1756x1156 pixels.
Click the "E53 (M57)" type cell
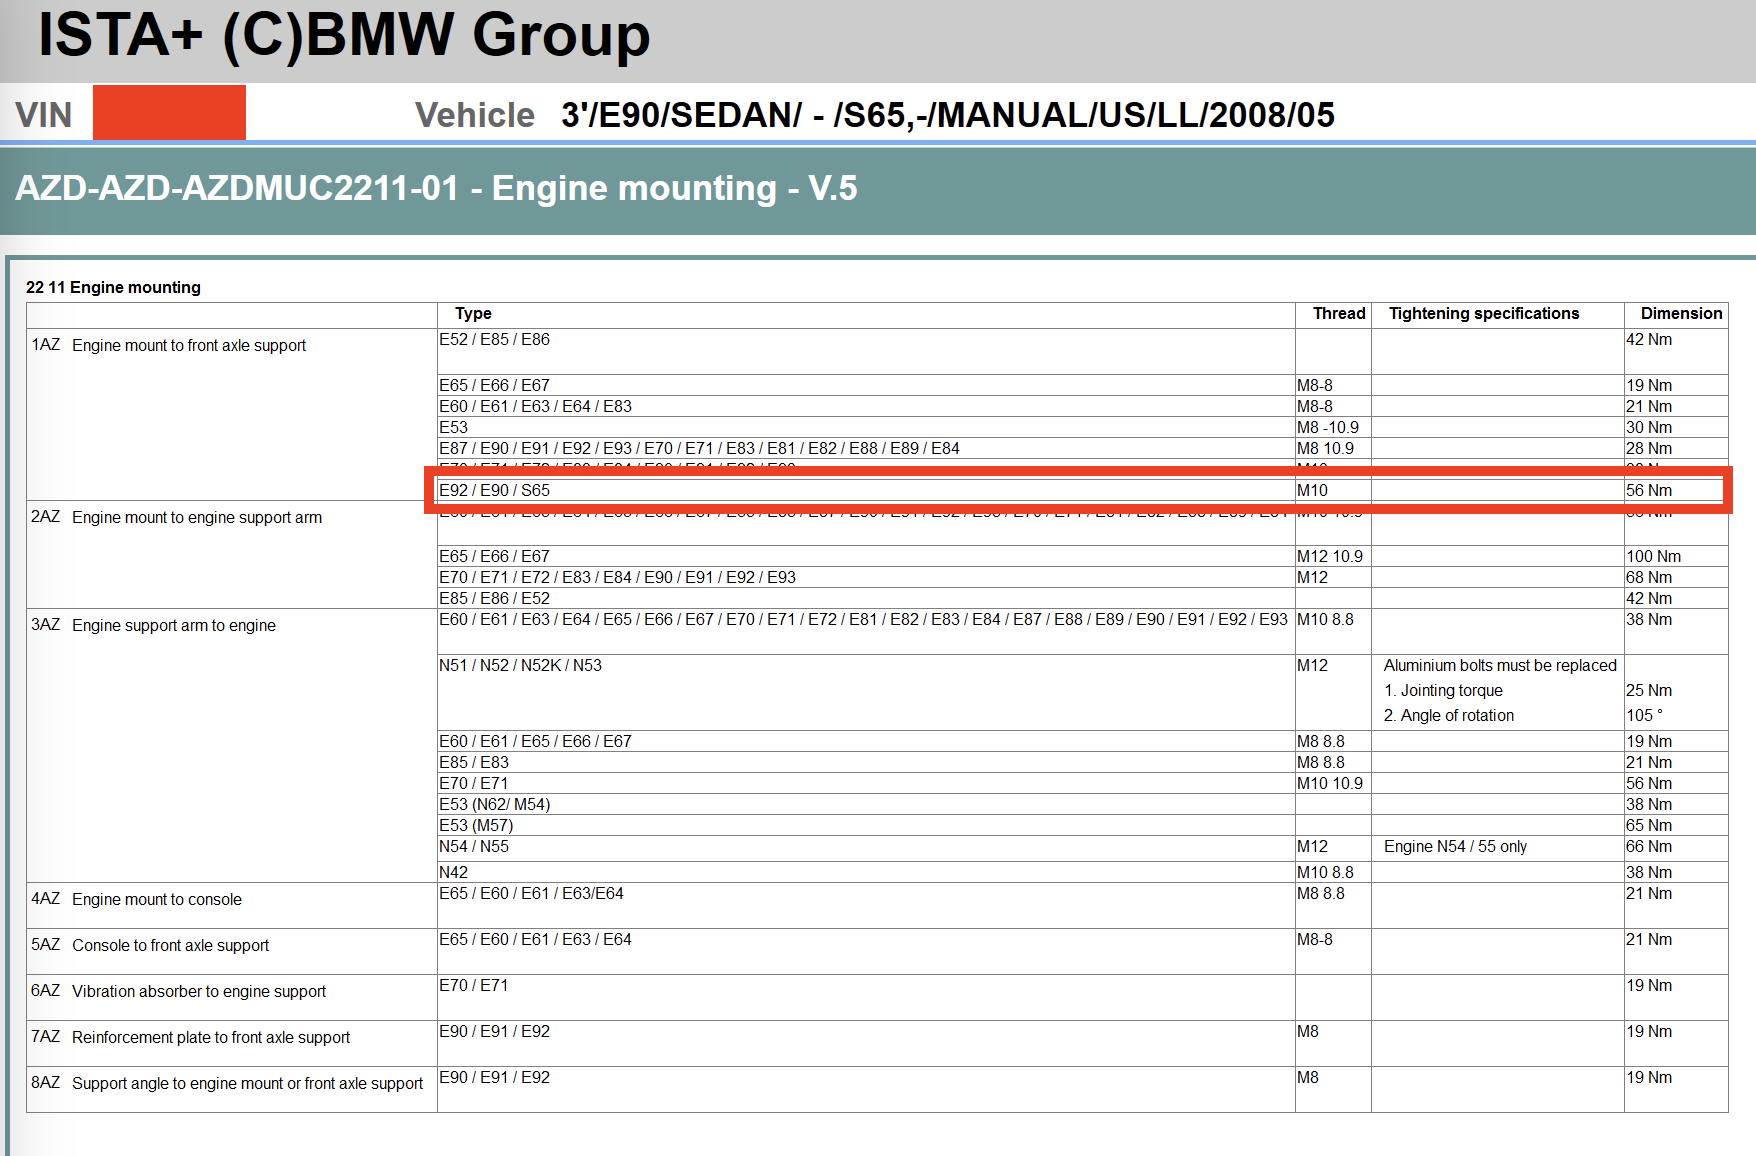coord(476,825)
